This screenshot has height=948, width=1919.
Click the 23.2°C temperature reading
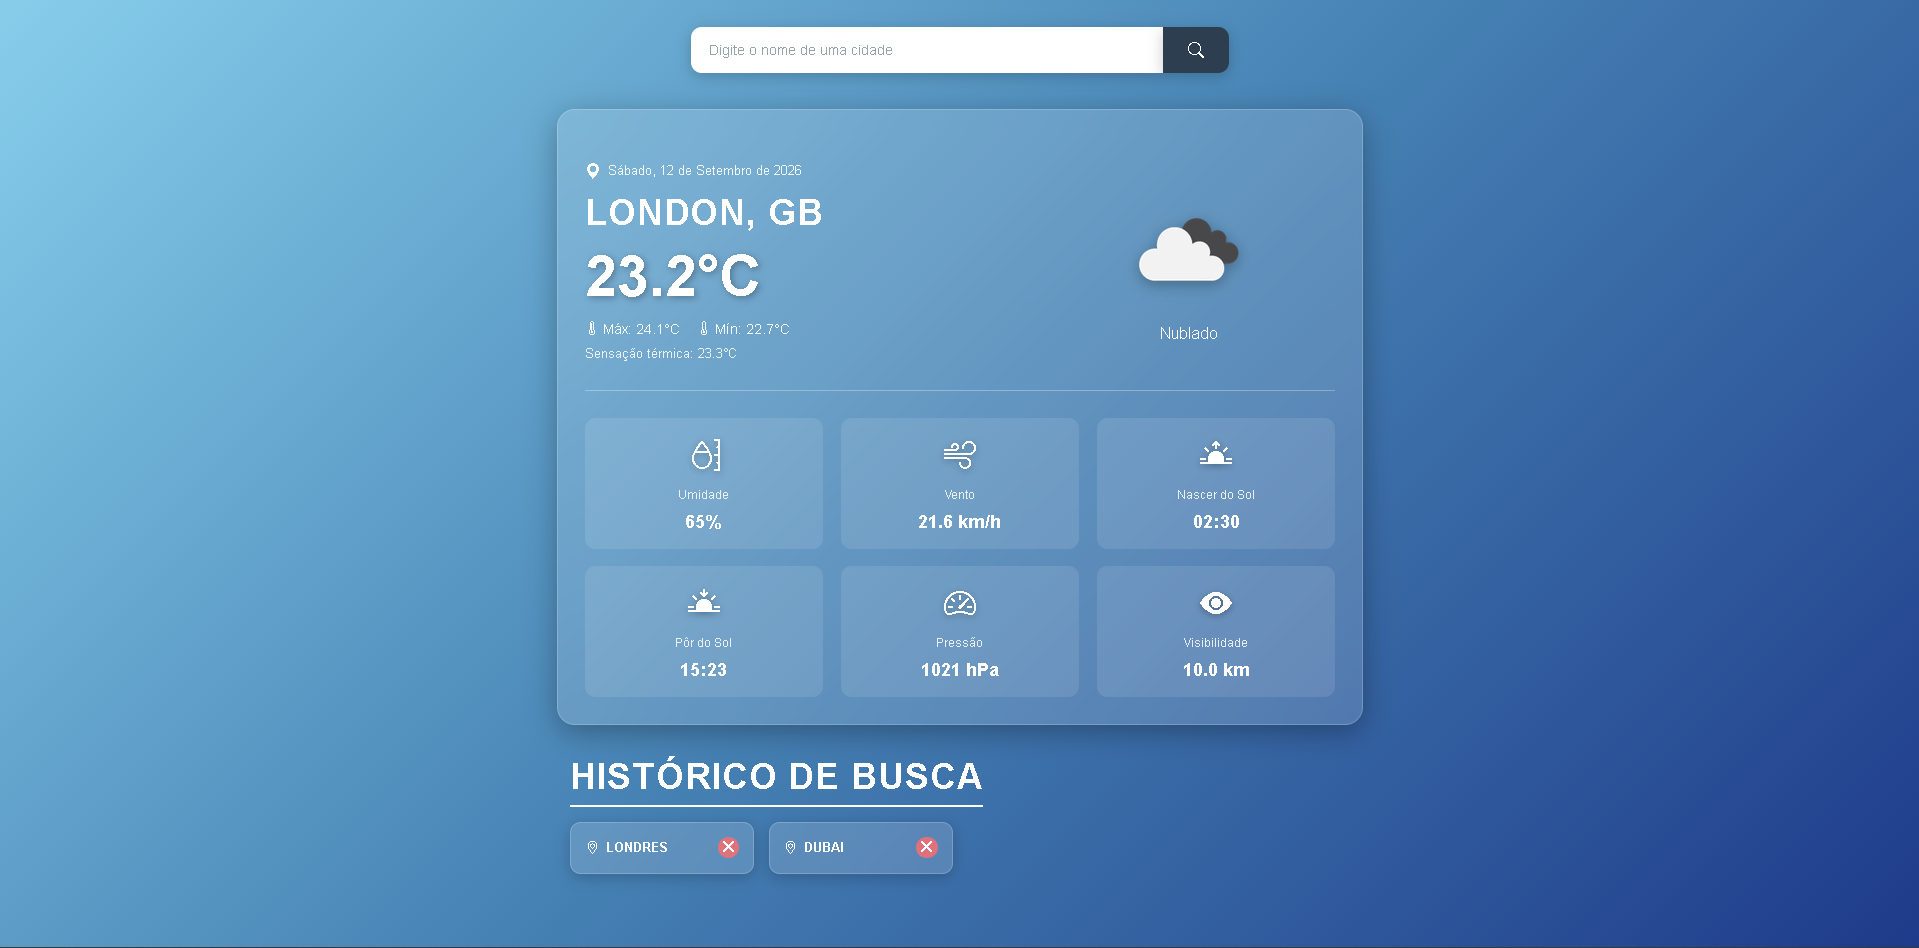coord(673,276)
